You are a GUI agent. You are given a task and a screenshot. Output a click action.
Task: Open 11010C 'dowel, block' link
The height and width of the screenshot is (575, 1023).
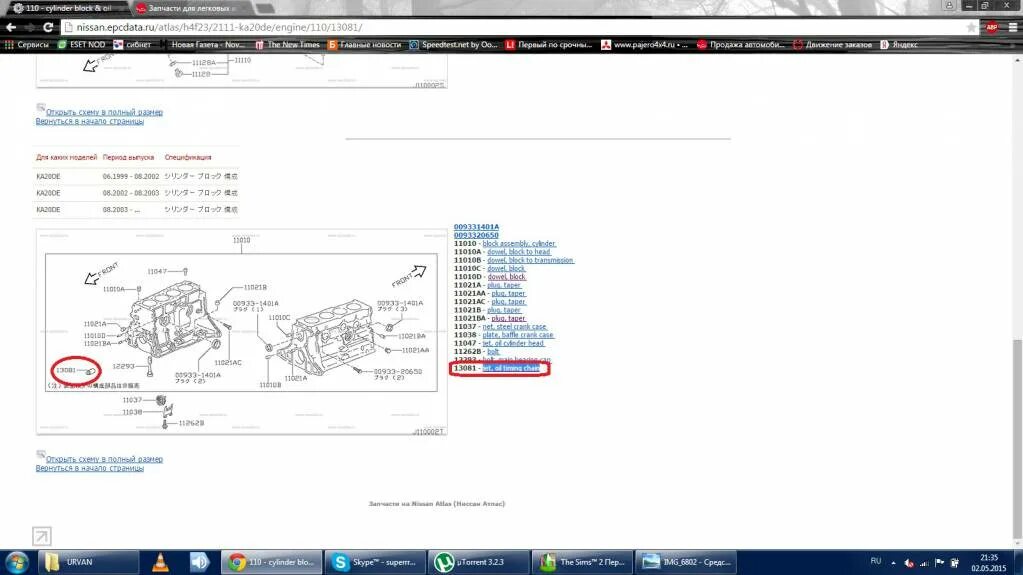click(x=506, y=269)
